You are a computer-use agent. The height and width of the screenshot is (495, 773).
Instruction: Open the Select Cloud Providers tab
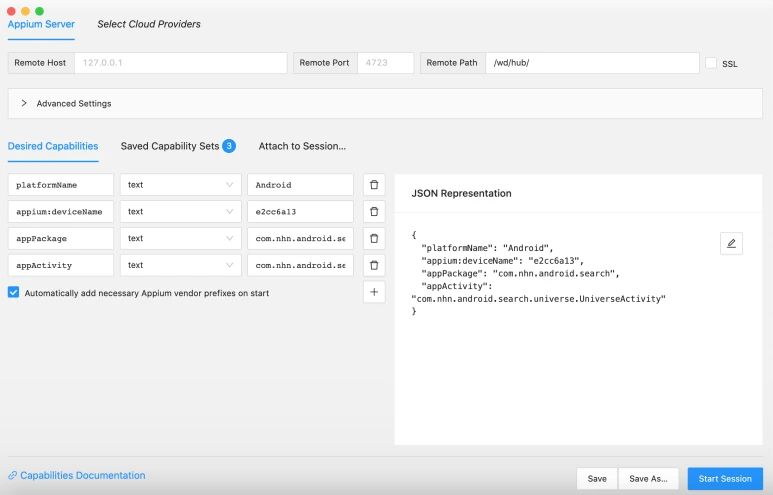(x=149, y=24)
